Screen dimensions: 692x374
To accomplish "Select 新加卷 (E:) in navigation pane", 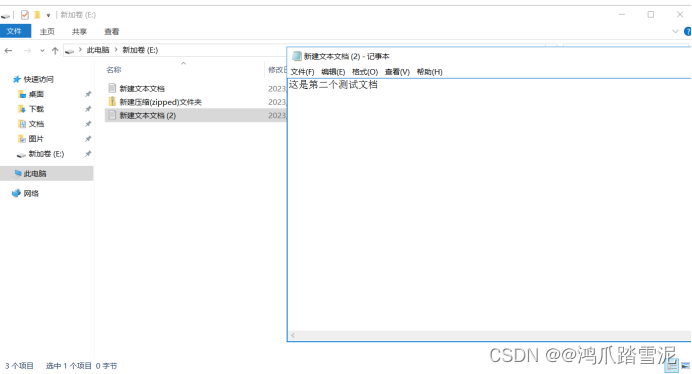I will [46, 154].
